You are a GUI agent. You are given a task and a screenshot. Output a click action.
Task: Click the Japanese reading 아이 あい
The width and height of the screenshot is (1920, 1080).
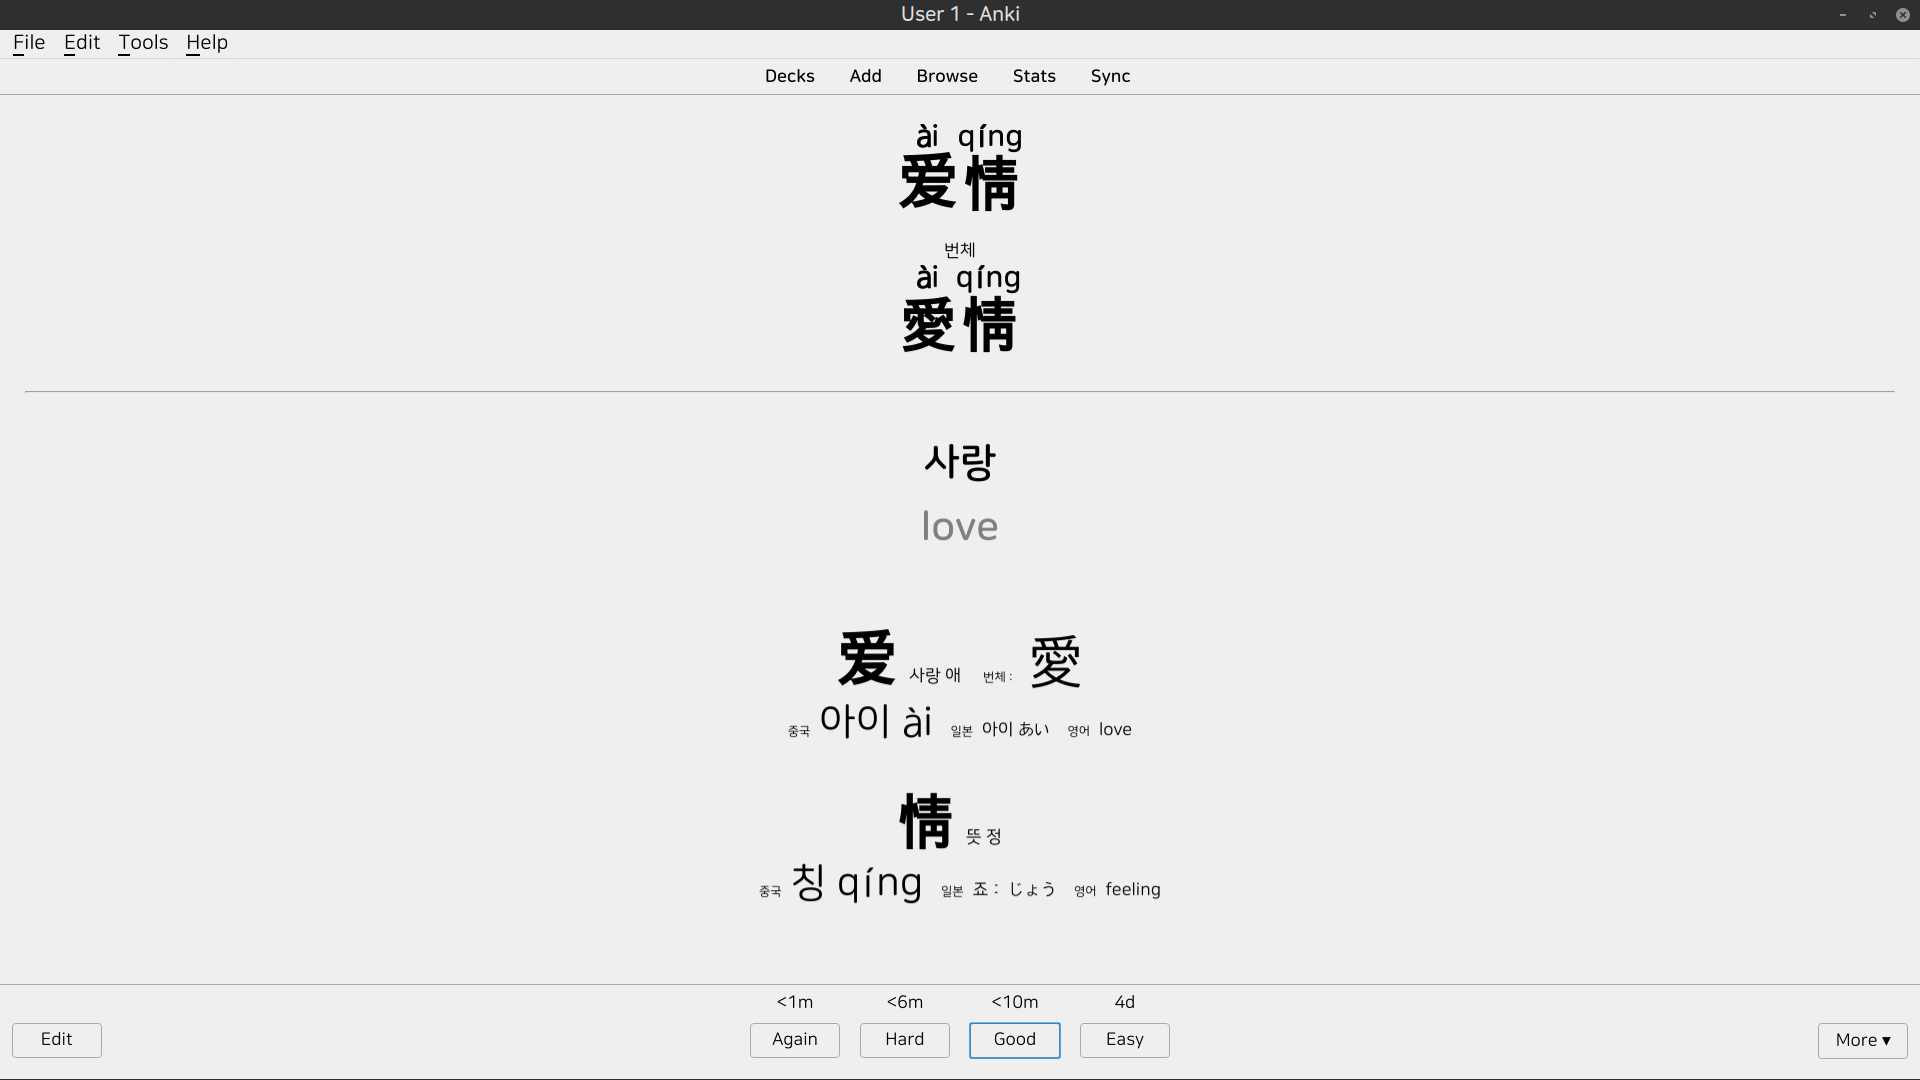1016,729
